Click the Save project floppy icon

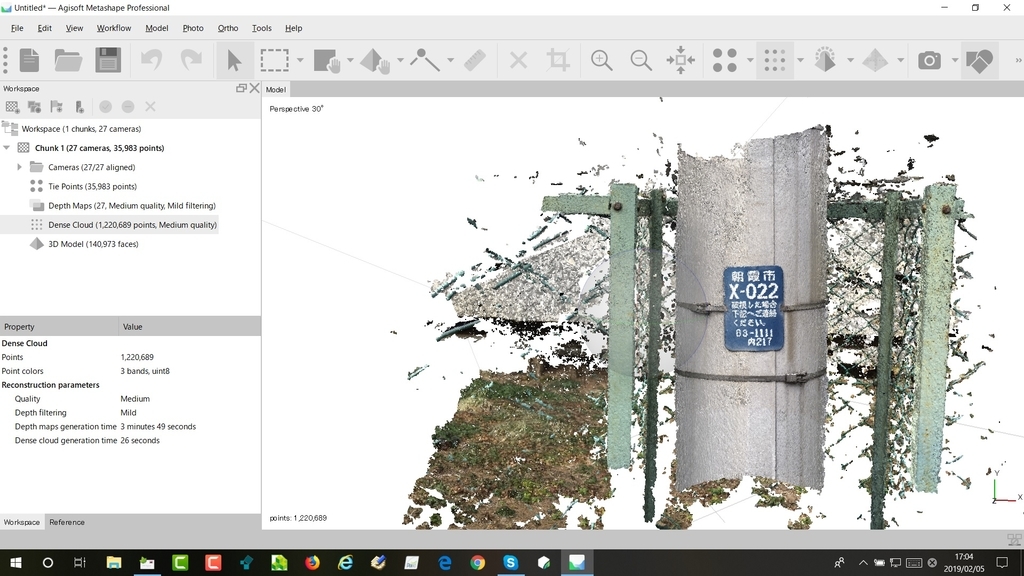pyautogui.click(x=108, y=60)
